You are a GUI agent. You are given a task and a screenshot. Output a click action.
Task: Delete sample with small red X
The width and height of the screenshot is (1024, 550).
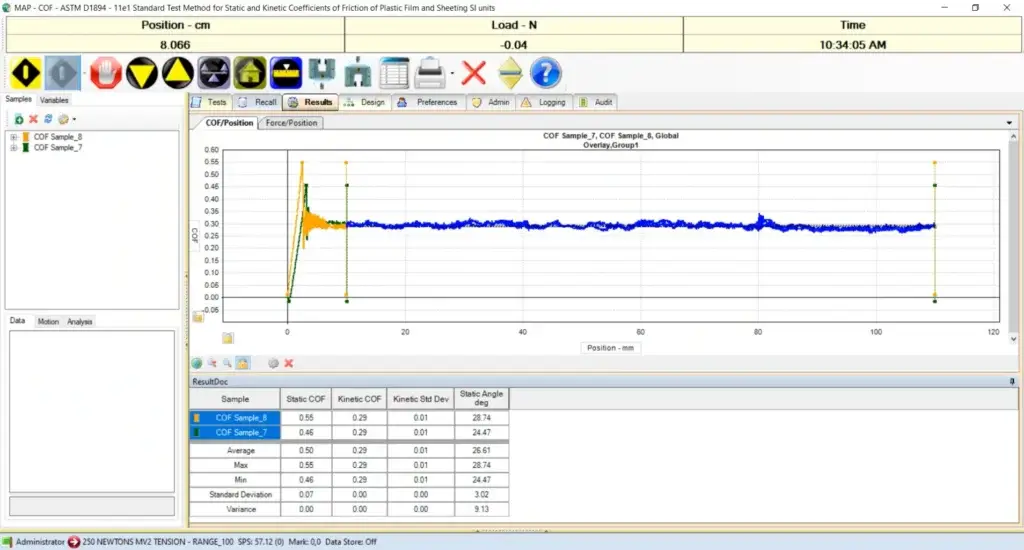(33, 119)
